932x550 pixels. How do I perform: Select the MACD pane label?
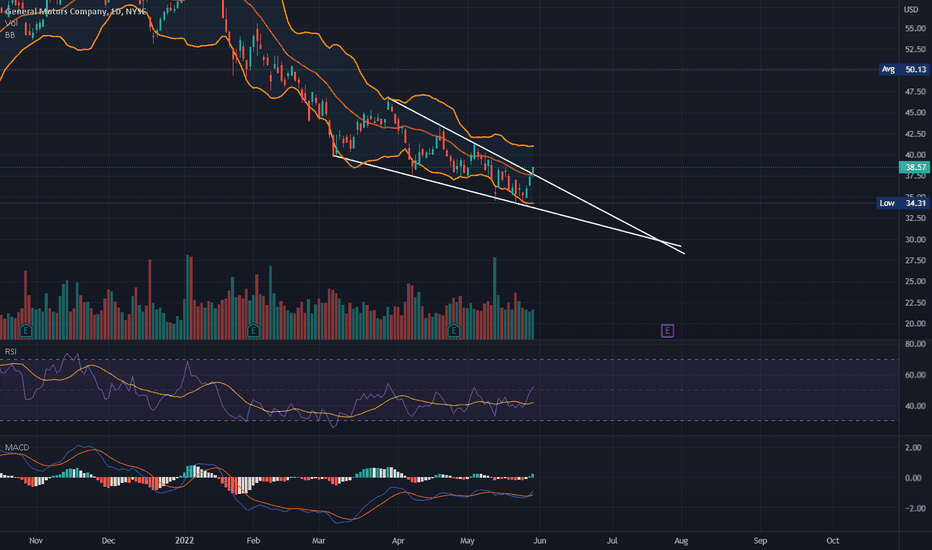17,447
